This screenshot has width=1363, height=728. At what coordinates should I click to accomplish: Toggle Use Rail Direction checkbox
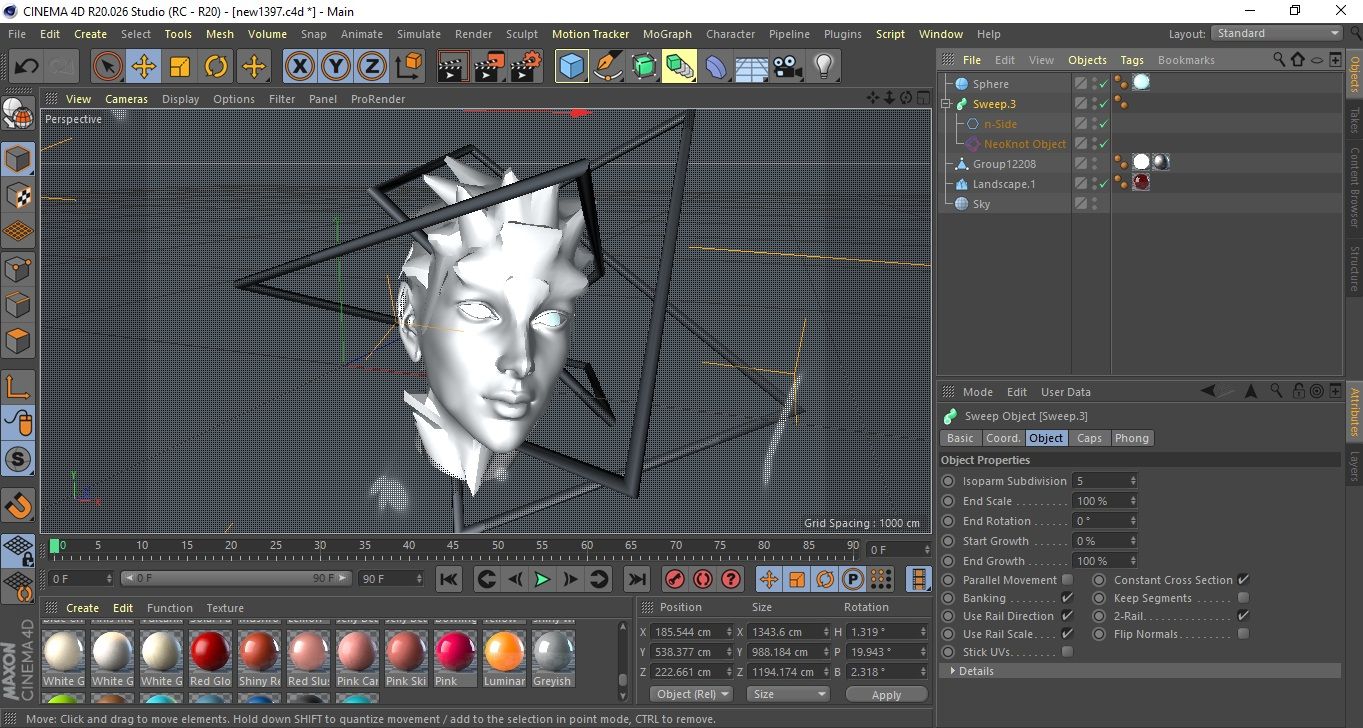[1067, 616]
